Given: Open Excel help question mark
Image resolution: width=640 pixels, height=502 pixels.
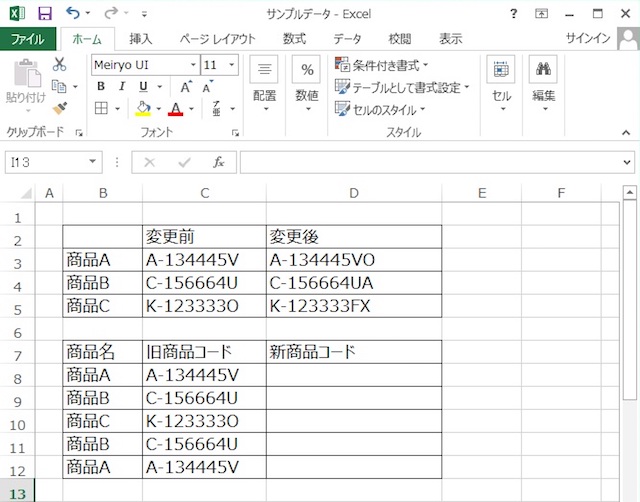Looking at the screenshot, I should point(513,14).
